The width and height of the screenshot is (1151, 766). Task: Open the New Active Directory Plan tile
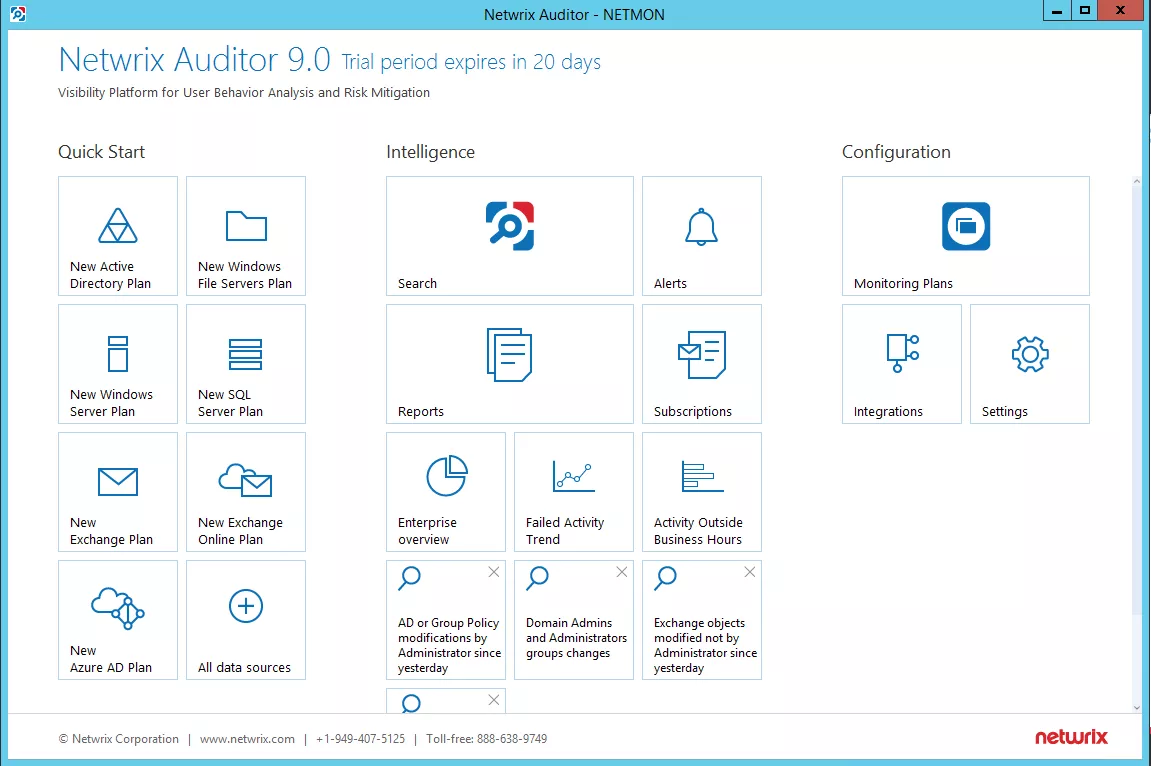(x=117, y=236)
